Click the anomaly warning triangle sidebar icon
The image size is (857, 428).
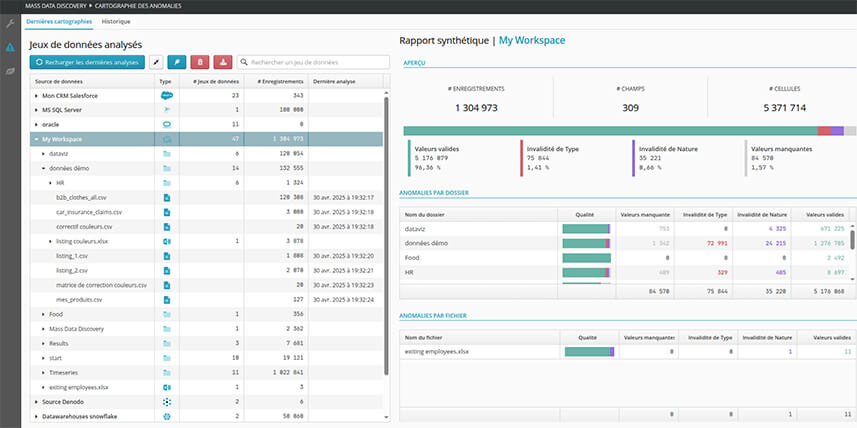pyautogui.click(x=10, y=48)
